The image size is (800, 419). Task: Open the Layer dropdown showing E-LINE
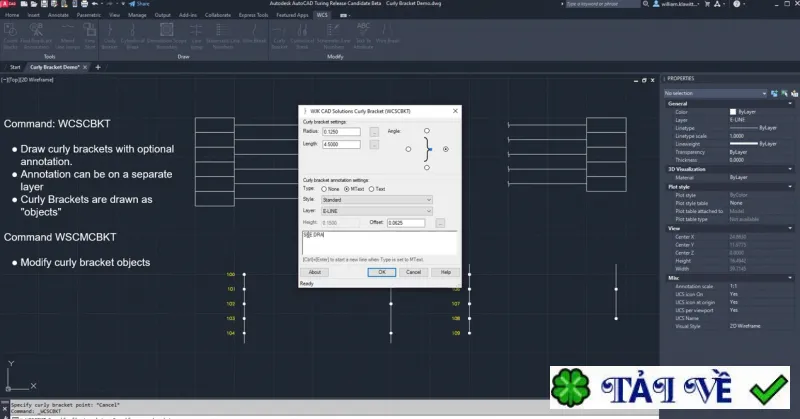pyautogui.click(x=377, y=211)
